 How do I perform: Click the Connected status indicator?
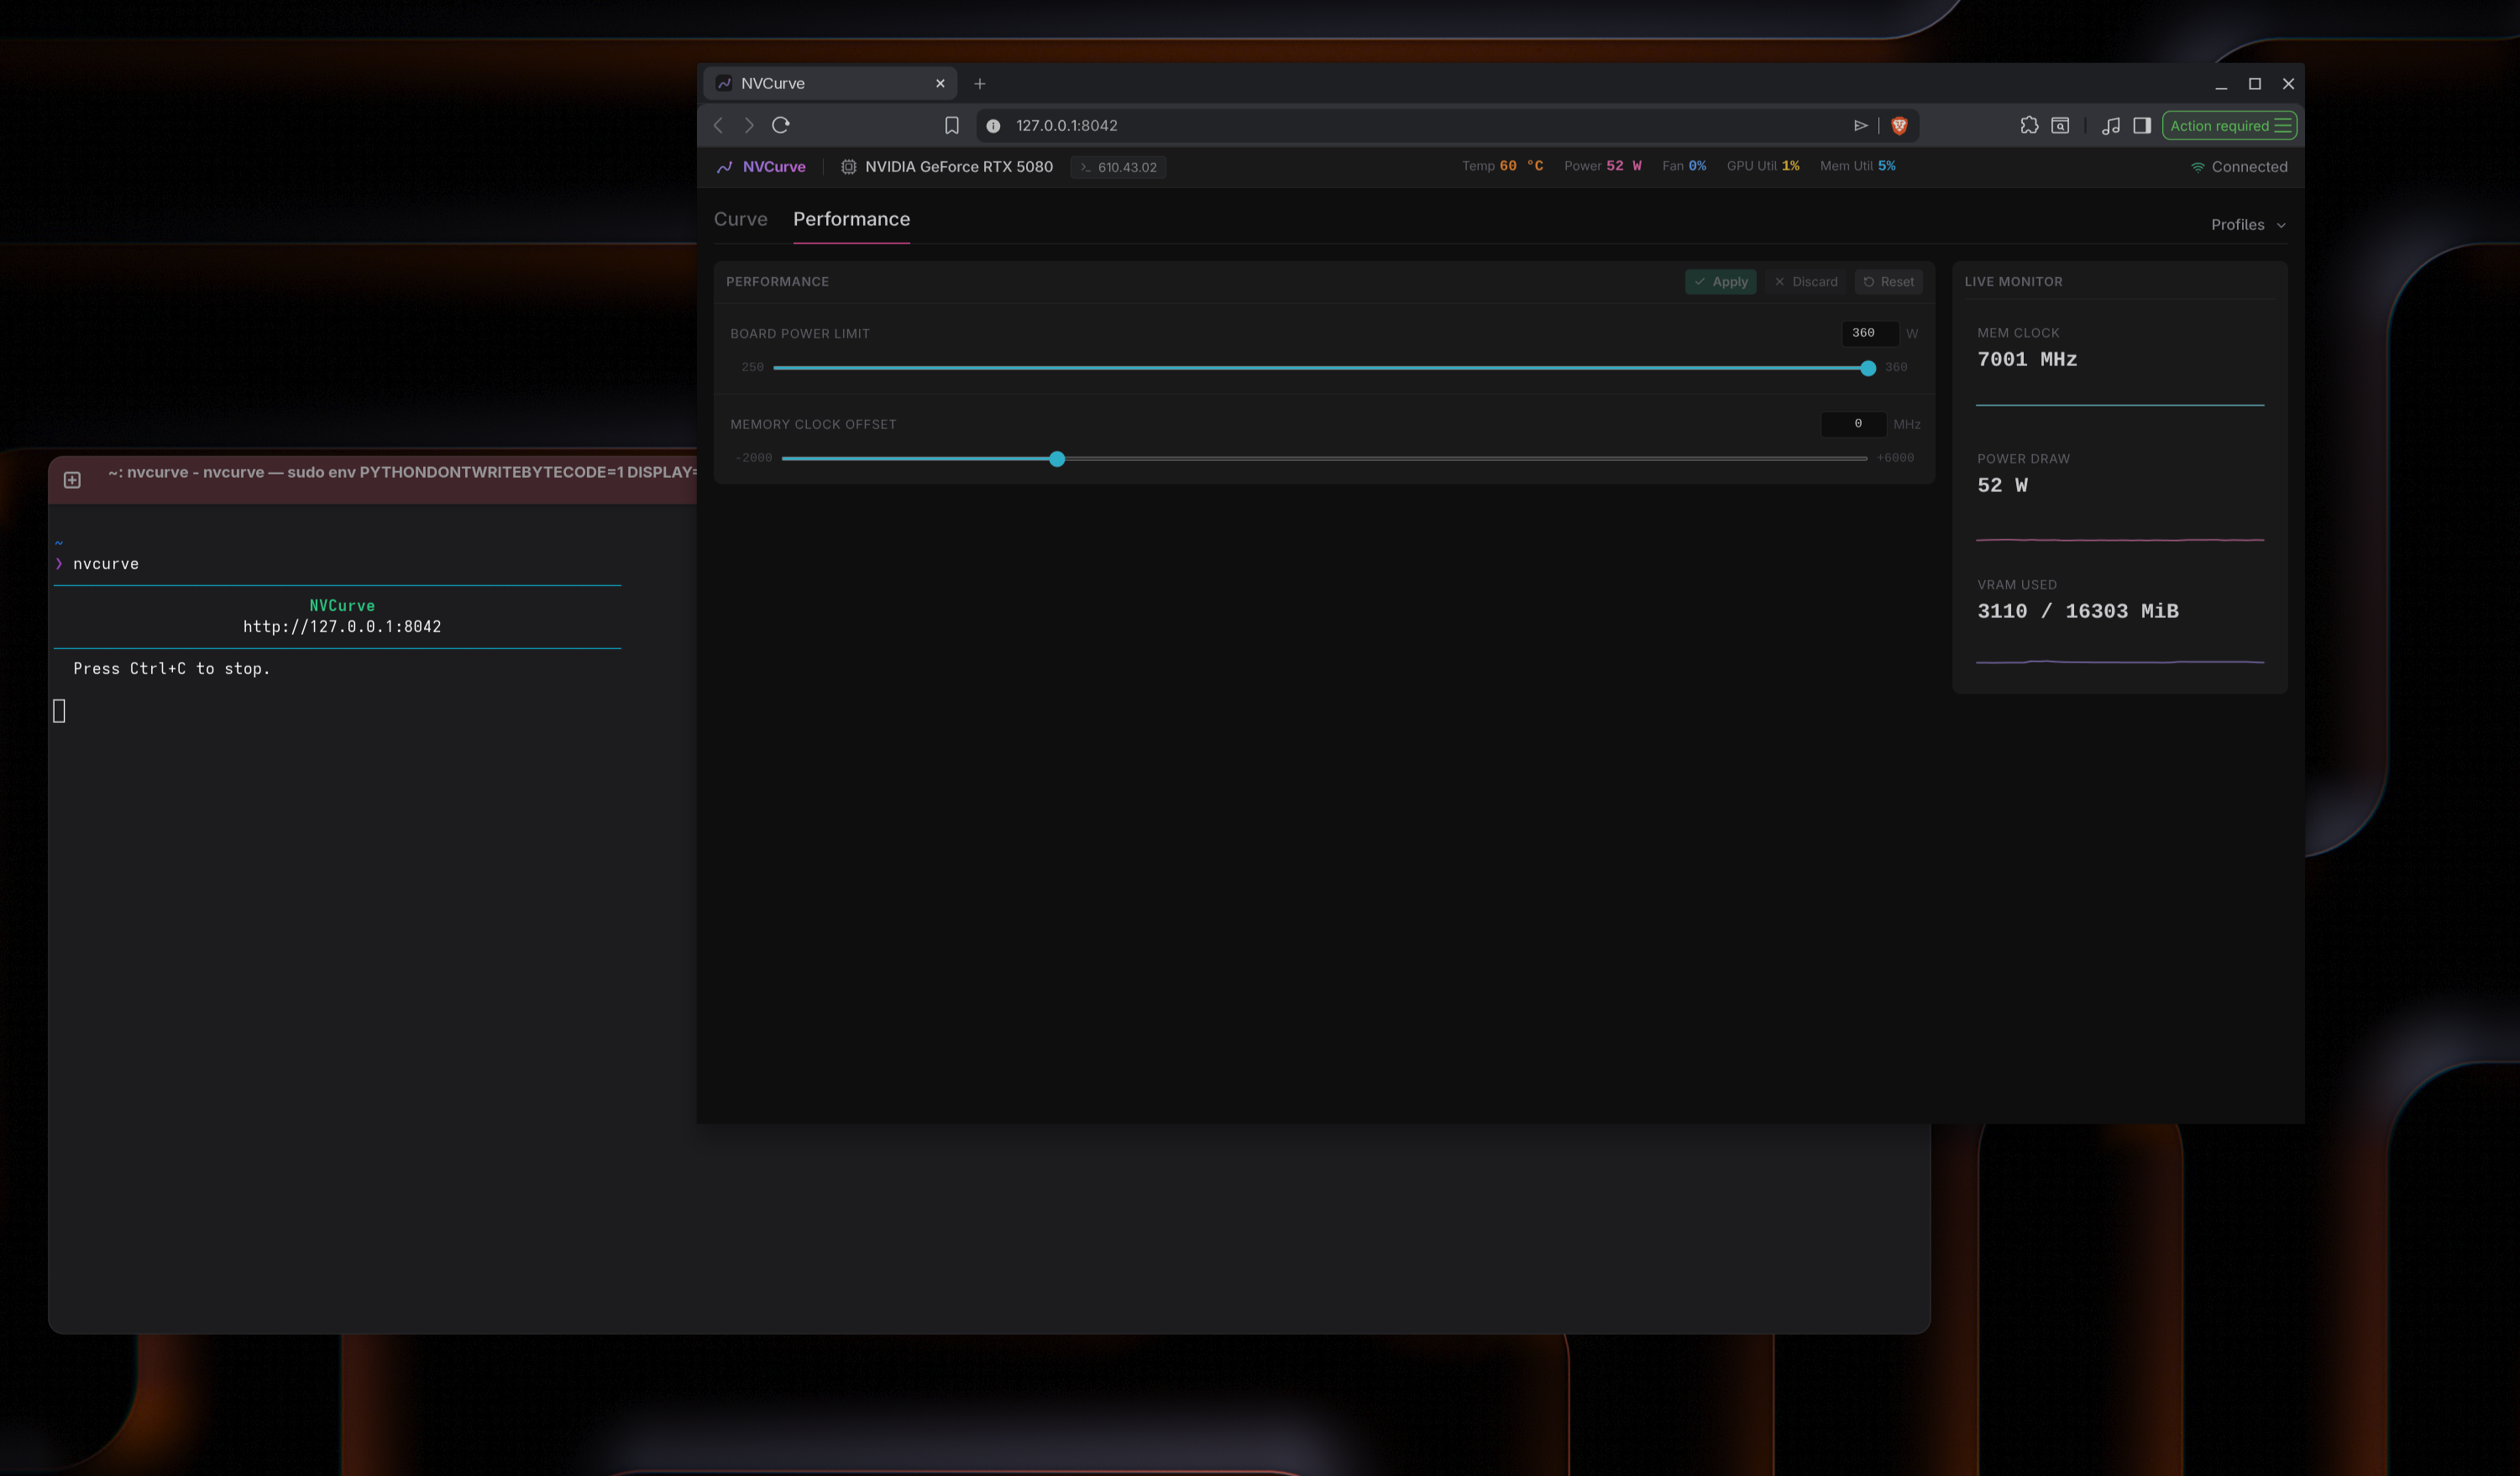pyautogui.click(x=2239, y=167)
